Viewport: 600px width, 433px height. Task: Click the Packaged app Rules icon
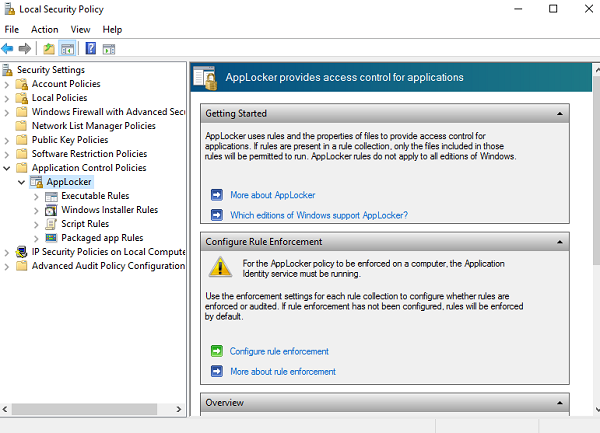point(52,238)
